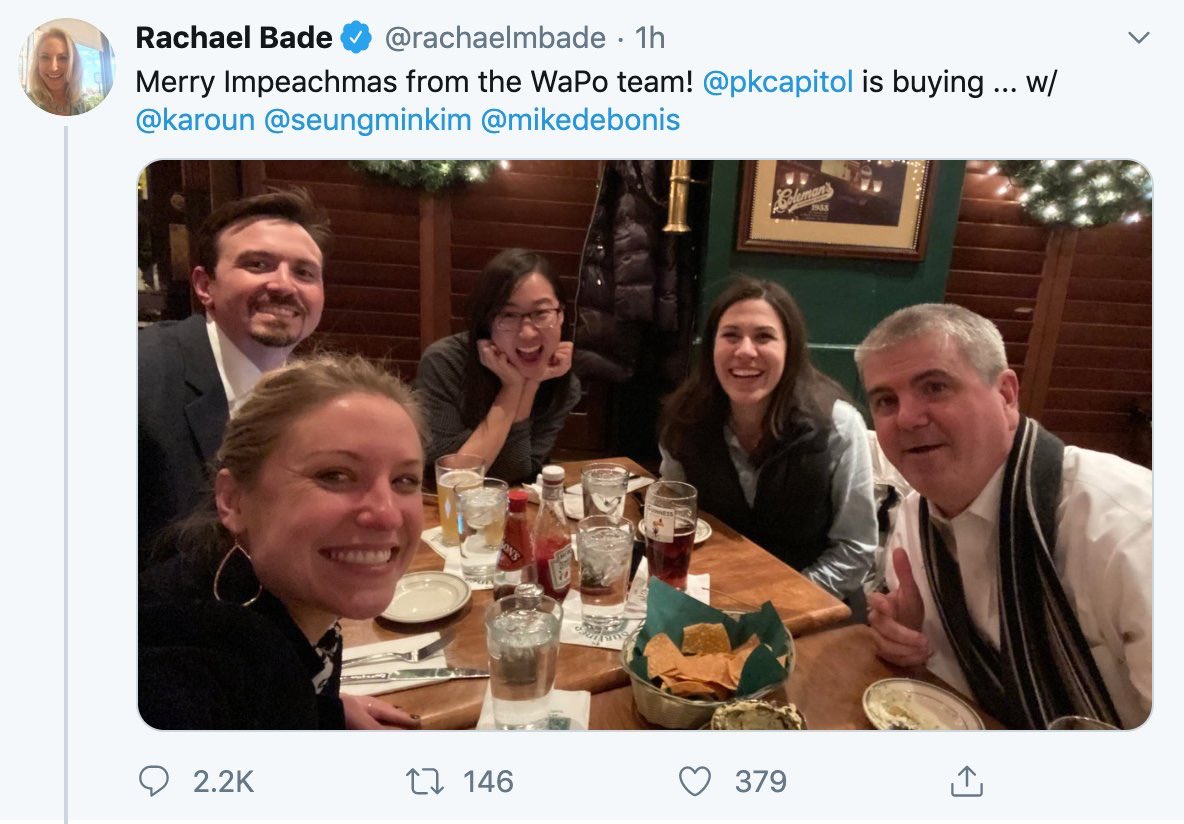1184x824 pixels.
Task: Click the reply speech bubble icon
Action: 154,781
